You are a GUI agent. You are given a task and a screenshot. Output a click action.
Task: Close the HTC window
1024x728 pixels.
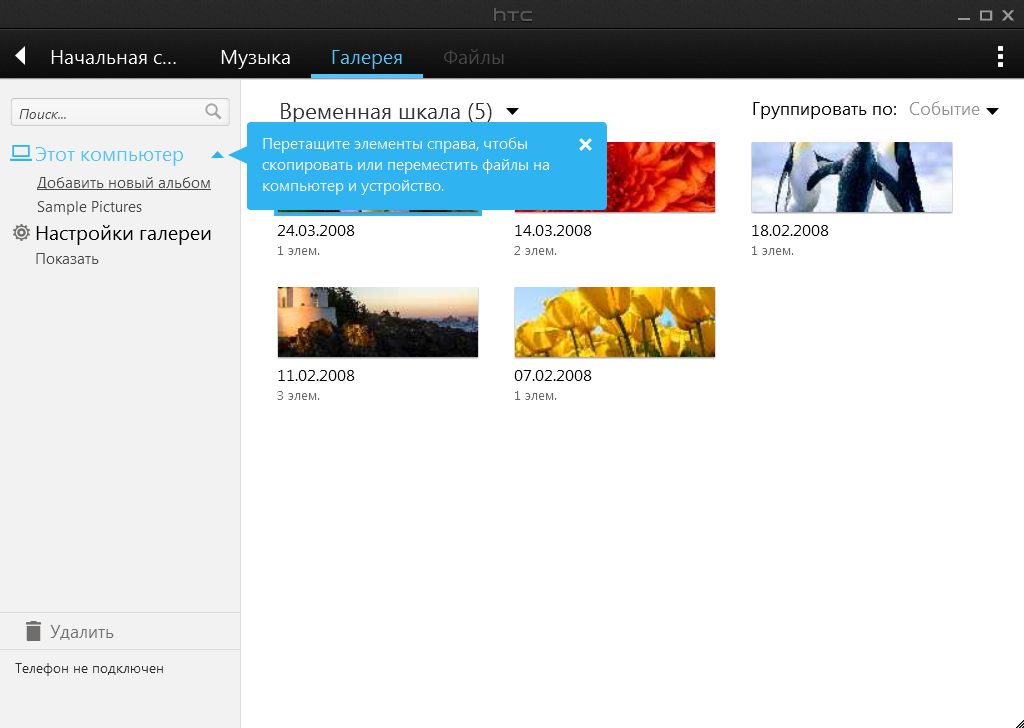1008,15
